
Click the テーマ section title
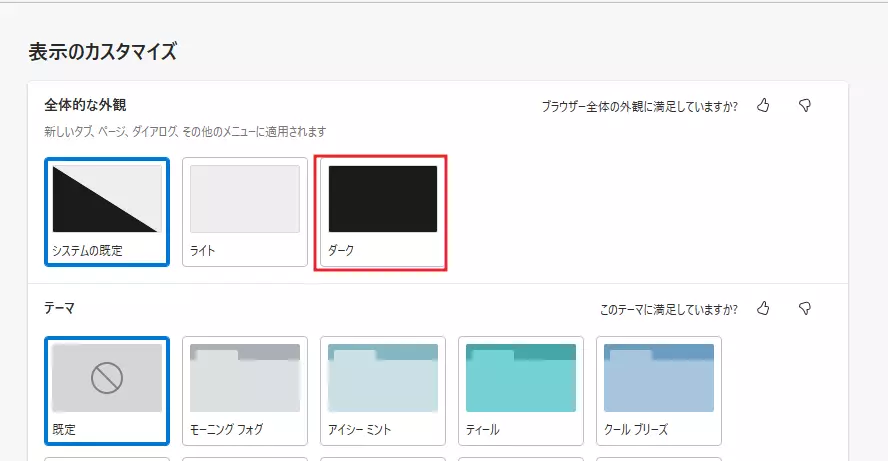(59, 308)
